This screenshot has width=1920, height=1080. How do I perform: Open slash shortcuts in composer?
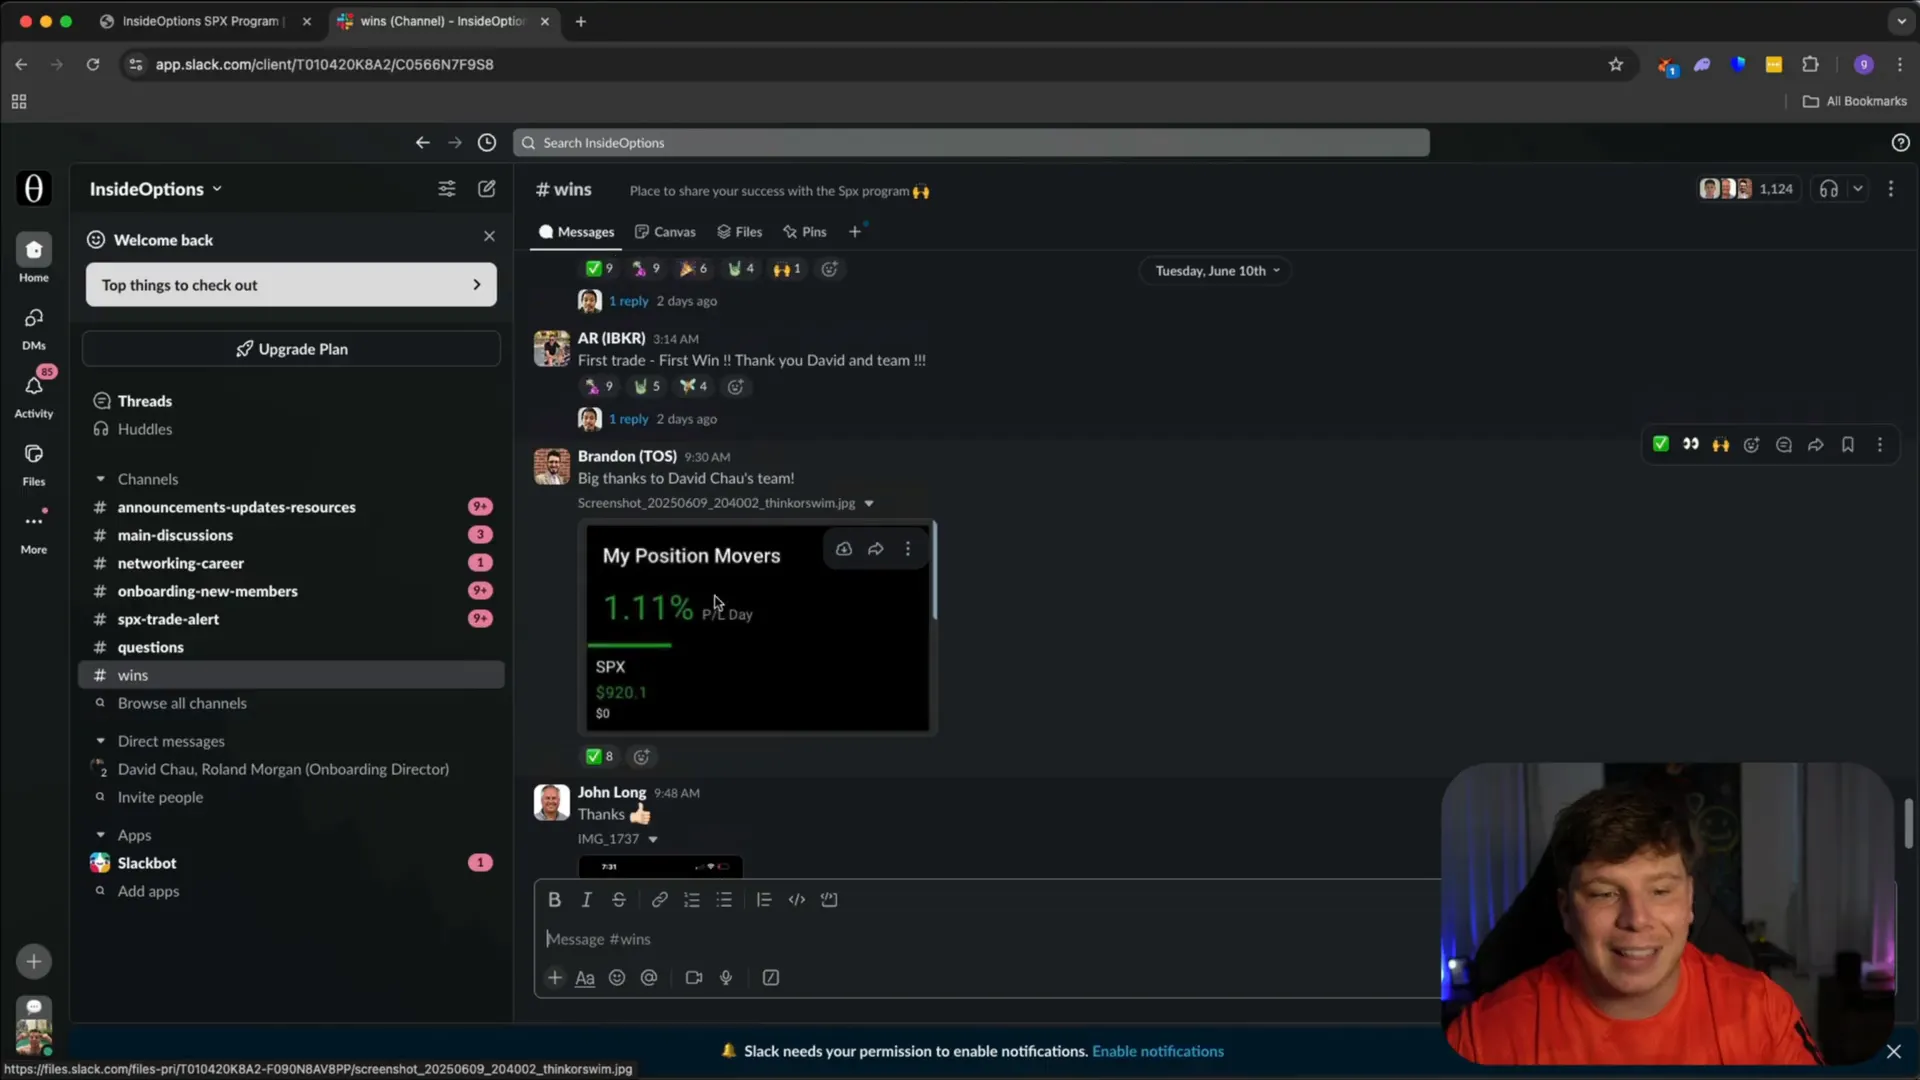pos(771,978)
